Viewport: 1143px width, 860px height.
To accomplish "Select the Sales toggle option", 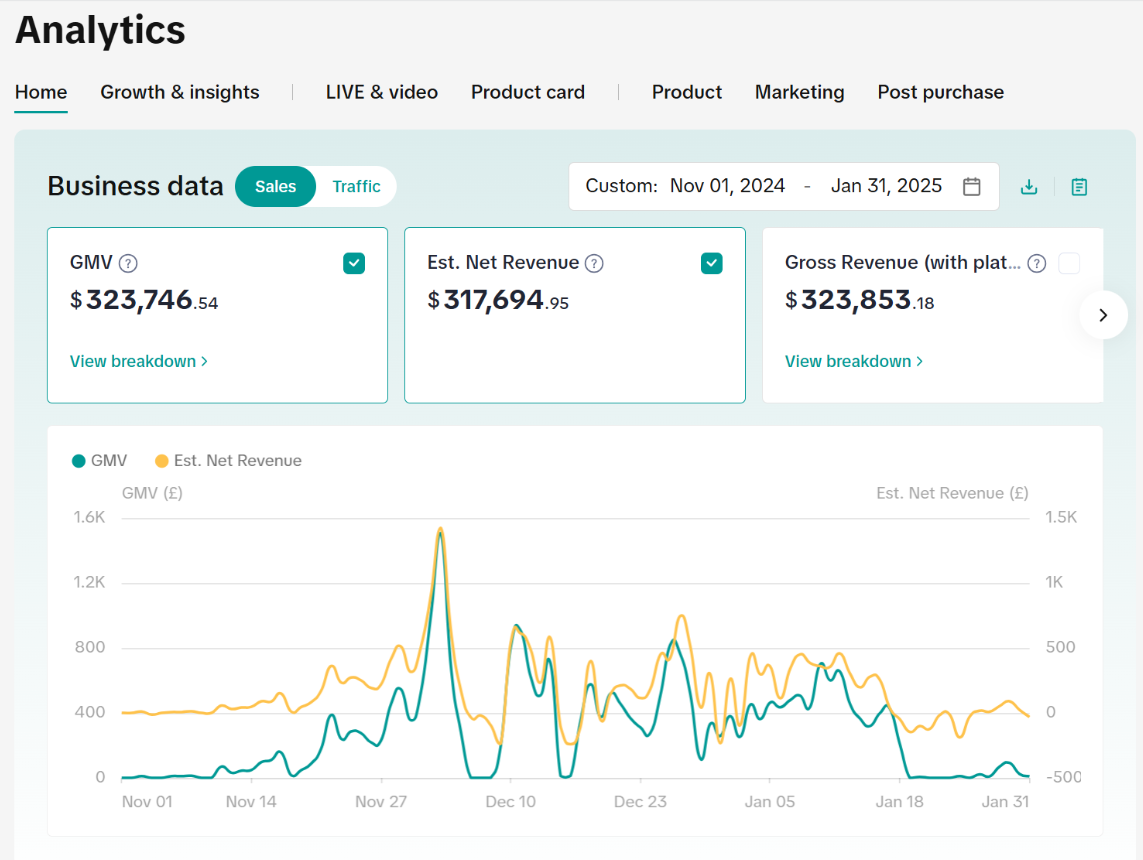I will pos(275,186).
